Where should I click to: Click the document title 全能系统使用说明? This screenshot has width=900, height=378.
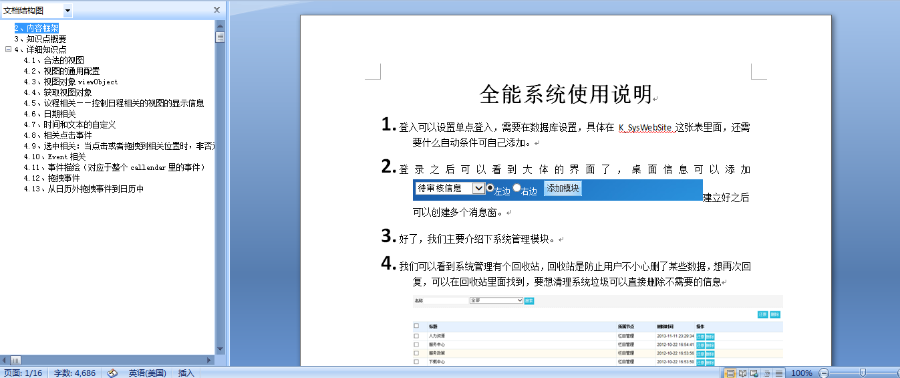(x=565, y=95)
